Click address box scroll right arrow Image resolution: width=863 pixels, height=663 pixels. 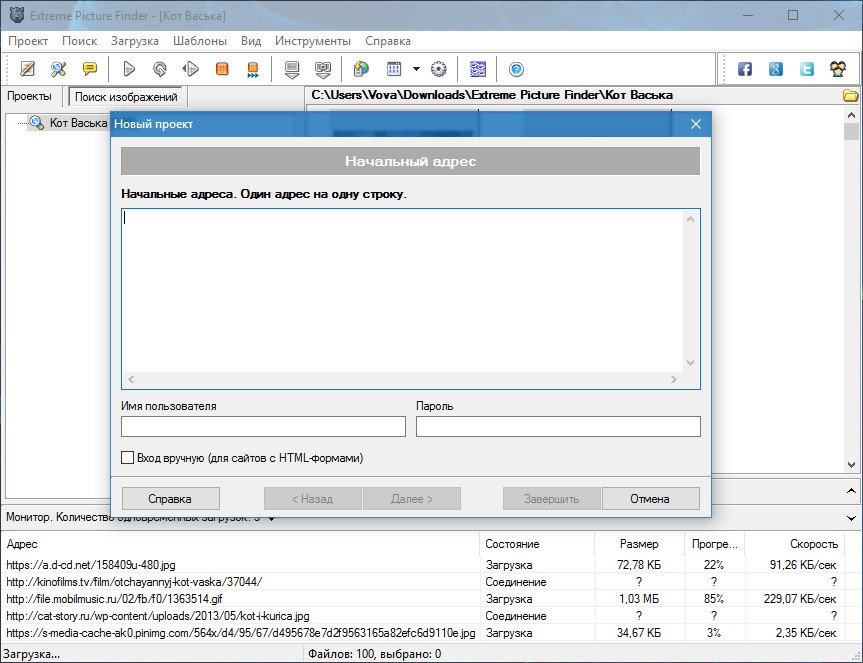coord(674,379)
